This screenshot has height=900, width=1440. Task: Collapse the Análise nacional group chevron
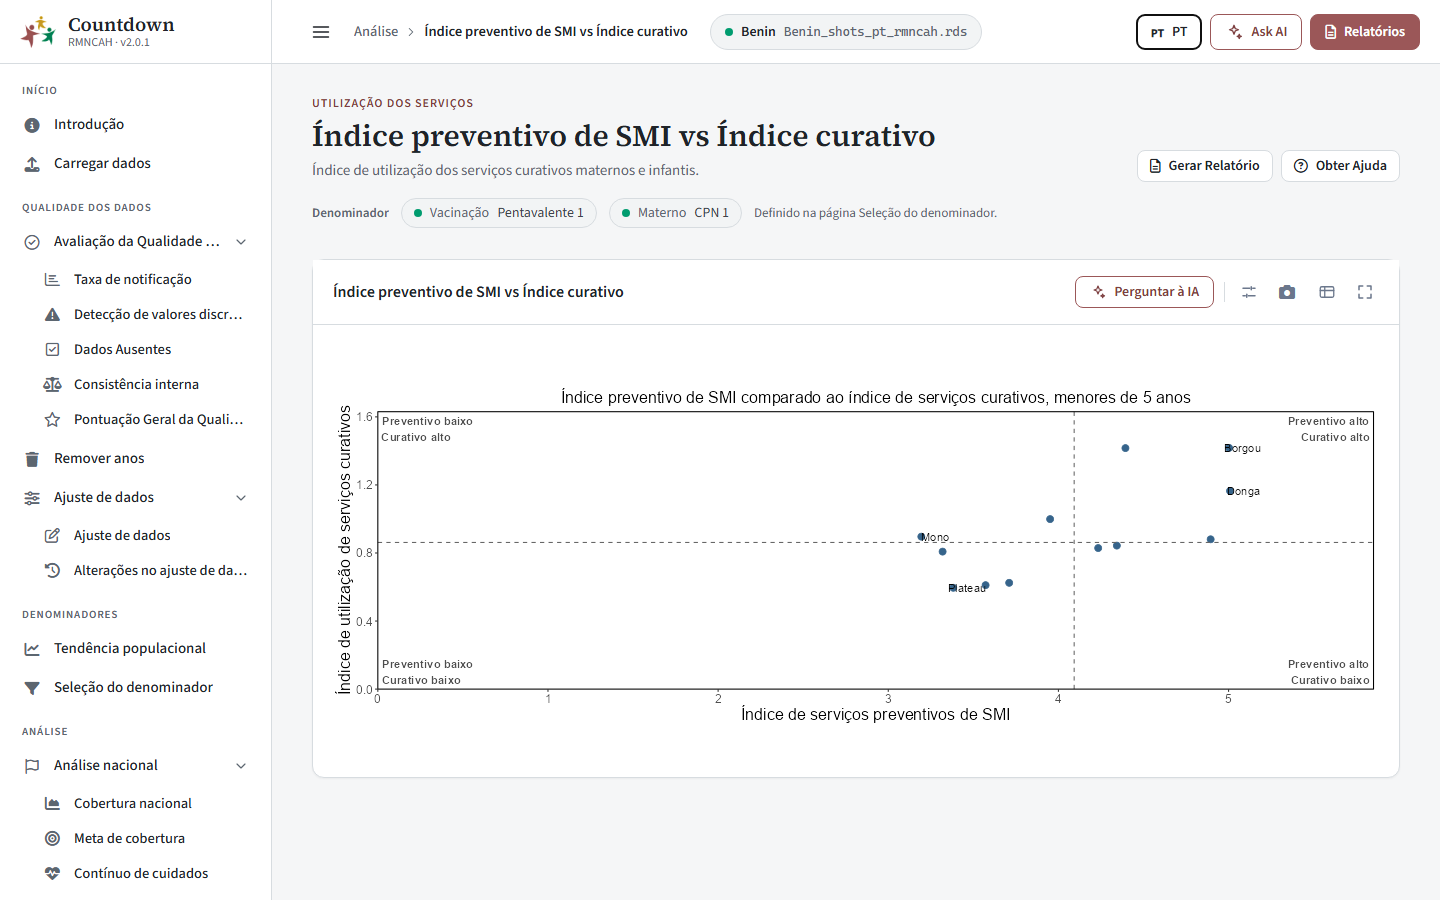coord(241,766)
